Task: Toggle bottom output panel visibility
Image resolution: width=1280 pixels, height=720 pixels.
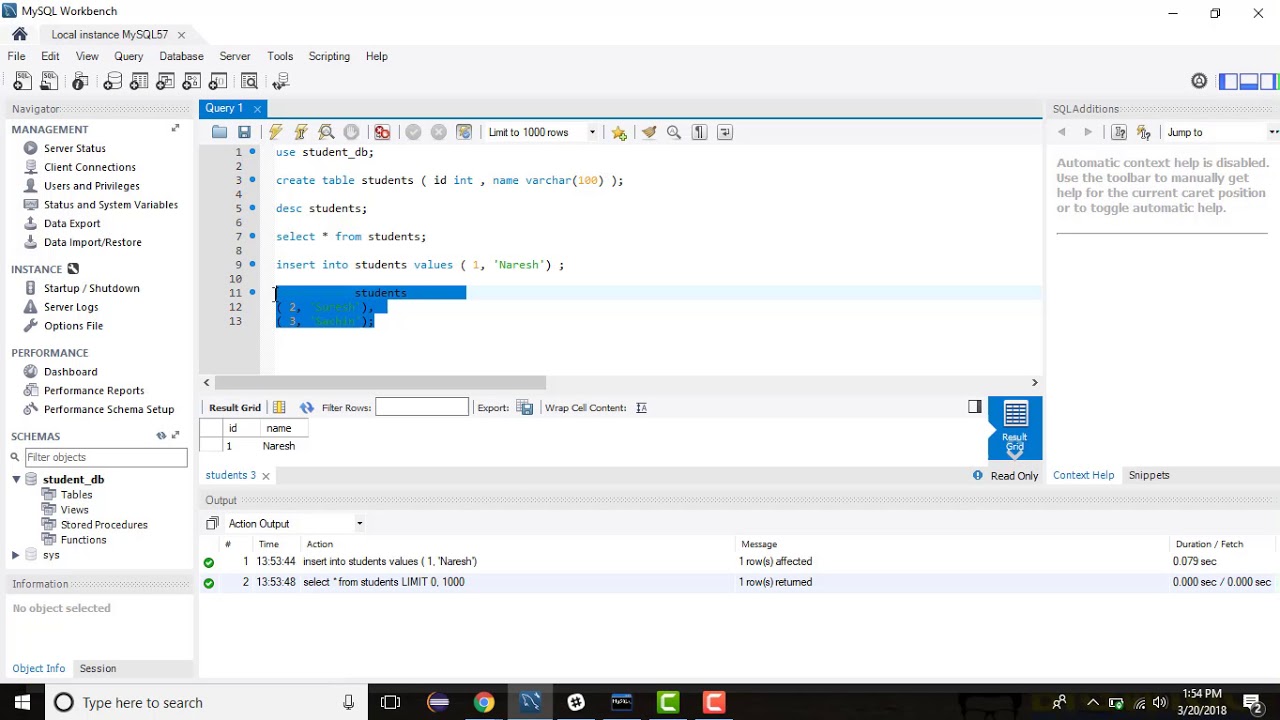Action: click(1249, 81)
